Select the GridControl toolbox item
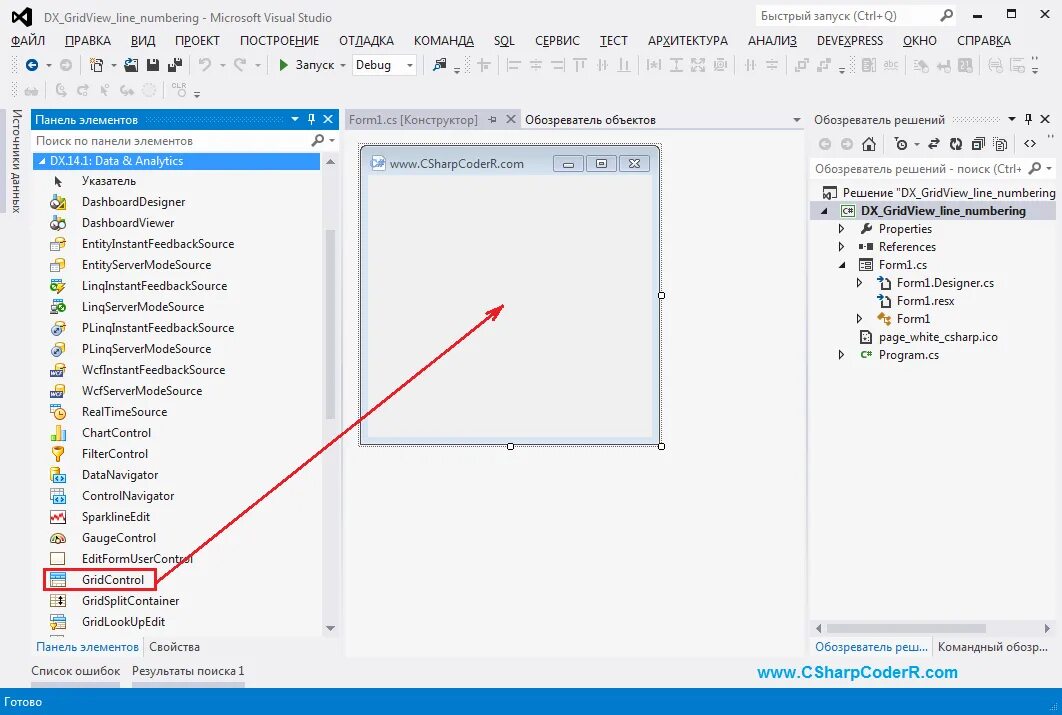Image resolution: width=1062 pixels, height=715 pixels. pos(113,580)
